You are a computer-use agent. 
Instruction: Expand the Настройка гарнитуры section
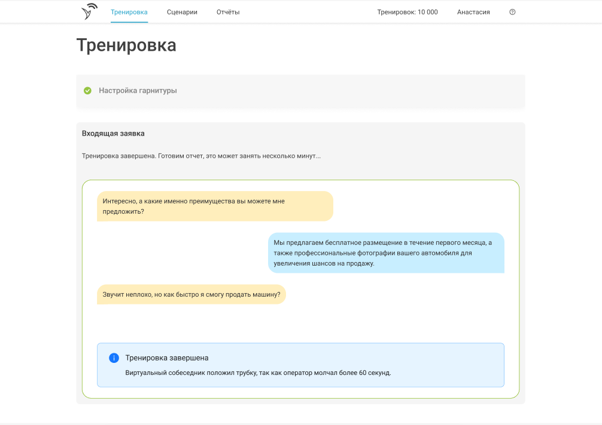pos(138,91)
